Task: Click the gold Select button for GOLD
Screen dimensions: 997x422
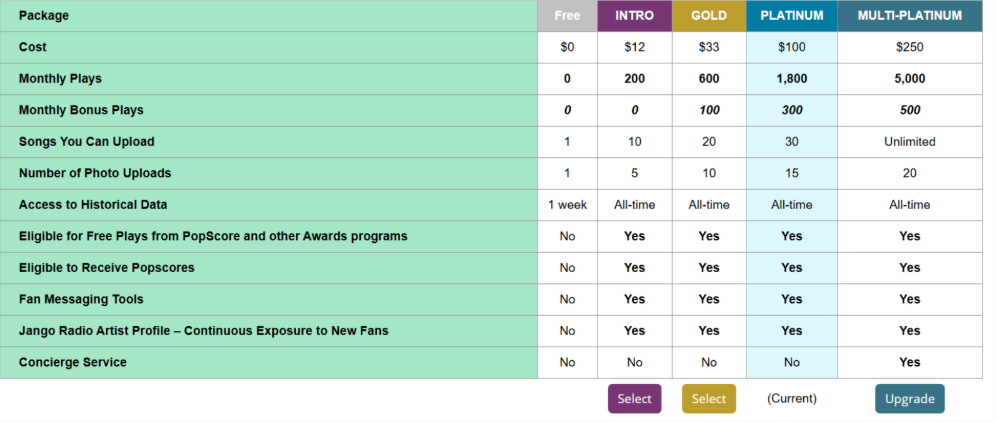Action: [x=709, y=399]
